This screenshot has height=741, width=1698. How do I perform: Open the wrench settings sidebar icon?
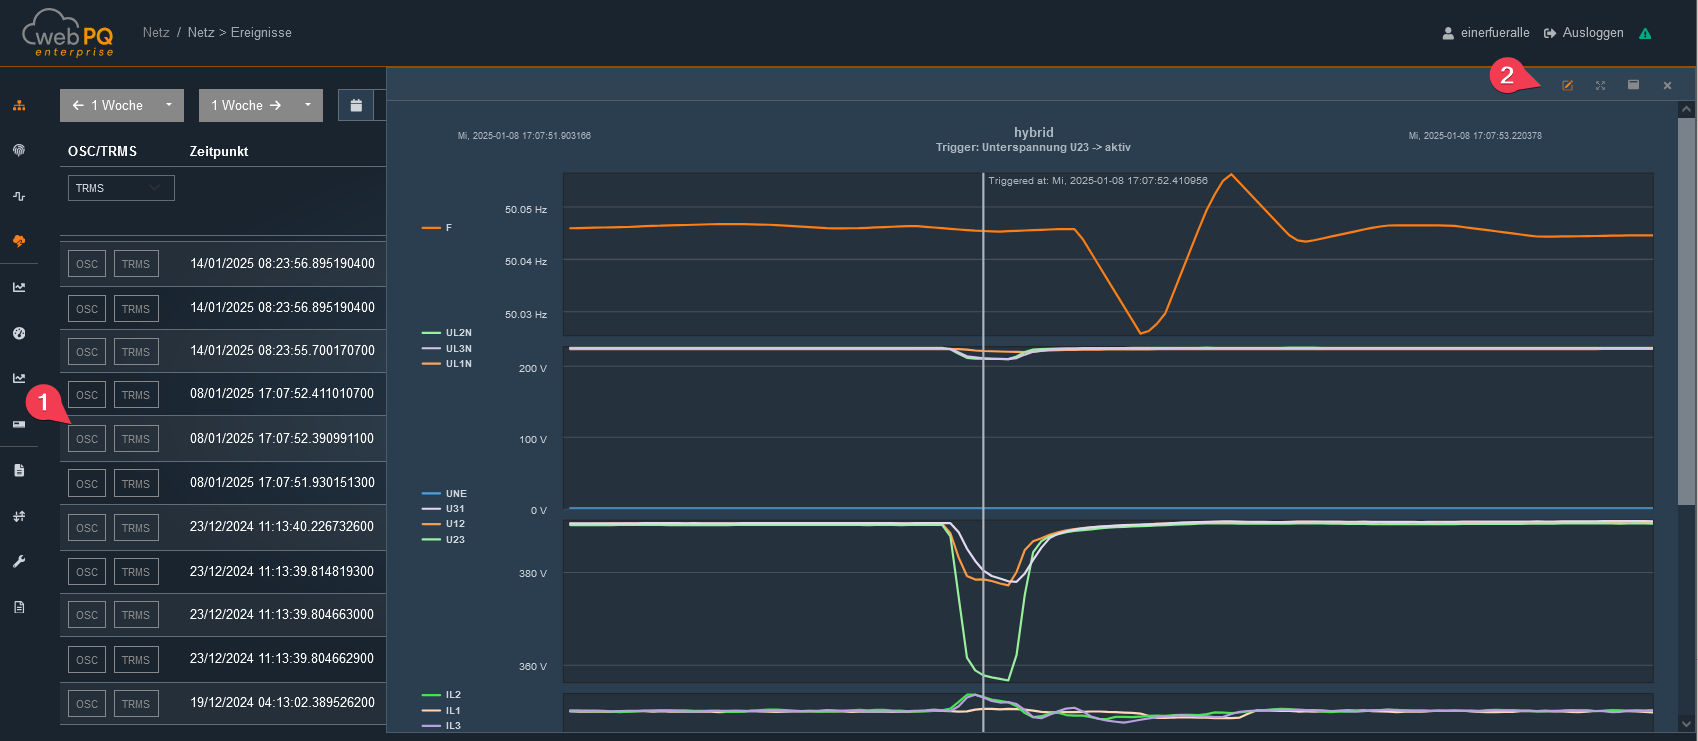click(19, 562)
